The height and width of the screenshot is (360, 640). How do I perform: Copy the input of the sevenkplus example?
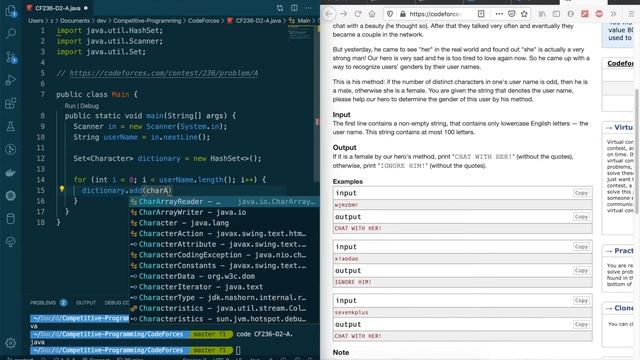click(581, 300)
